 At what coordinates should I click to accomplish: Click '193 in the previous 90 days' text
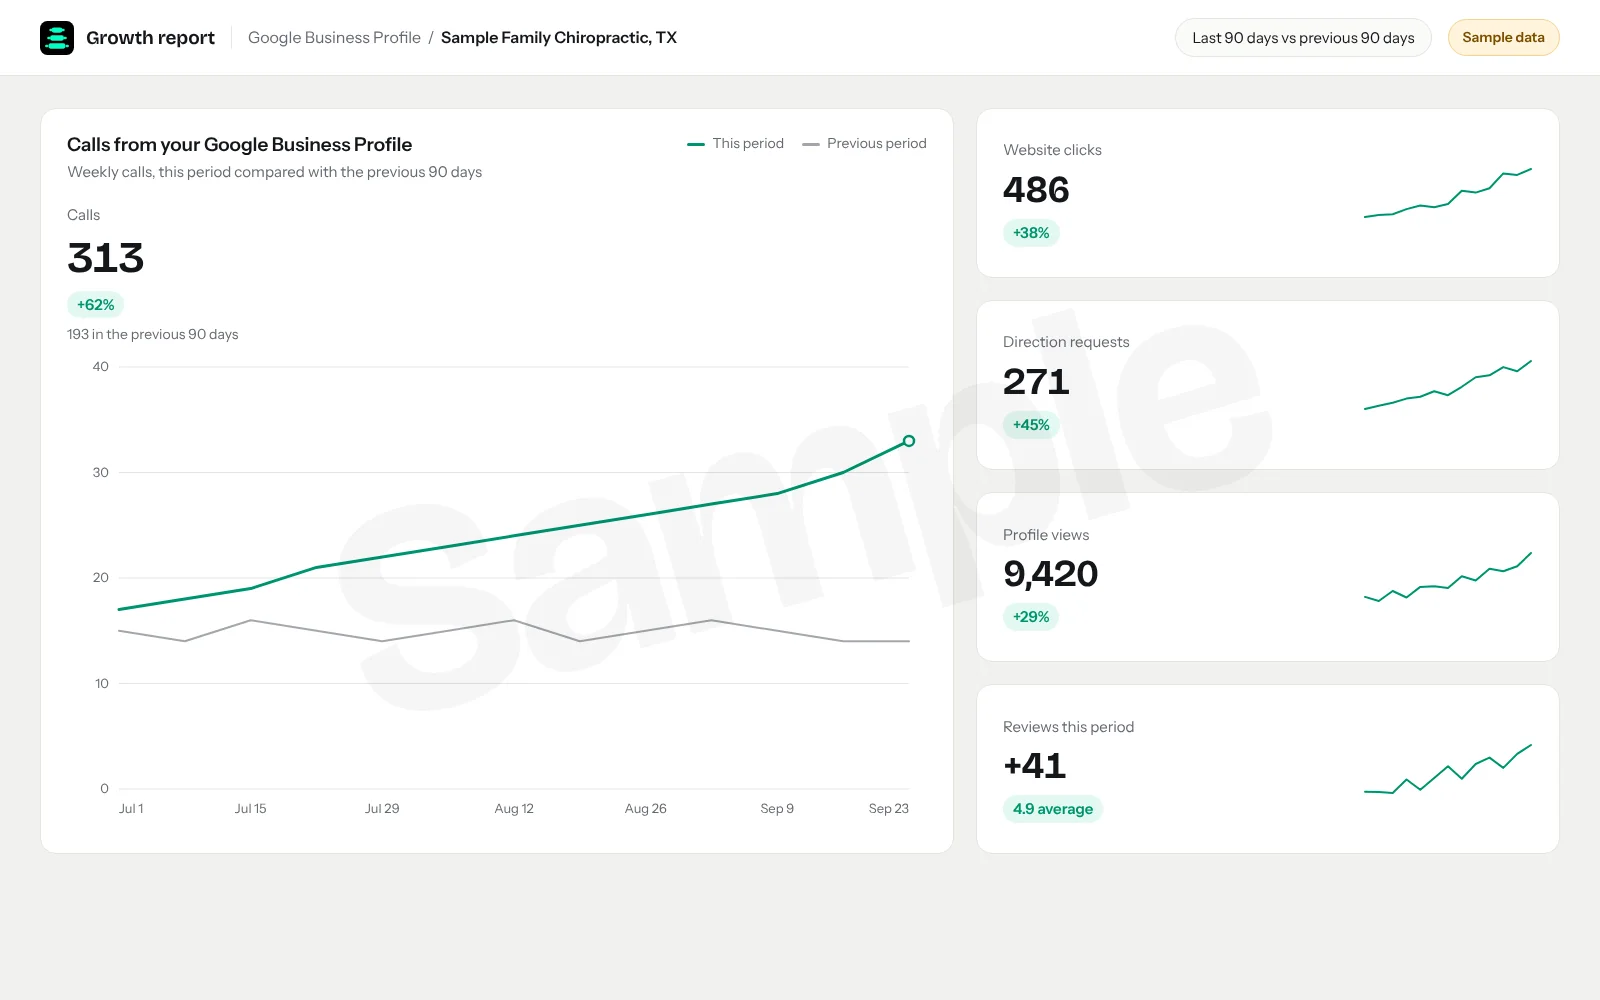(x=152, y=334)
